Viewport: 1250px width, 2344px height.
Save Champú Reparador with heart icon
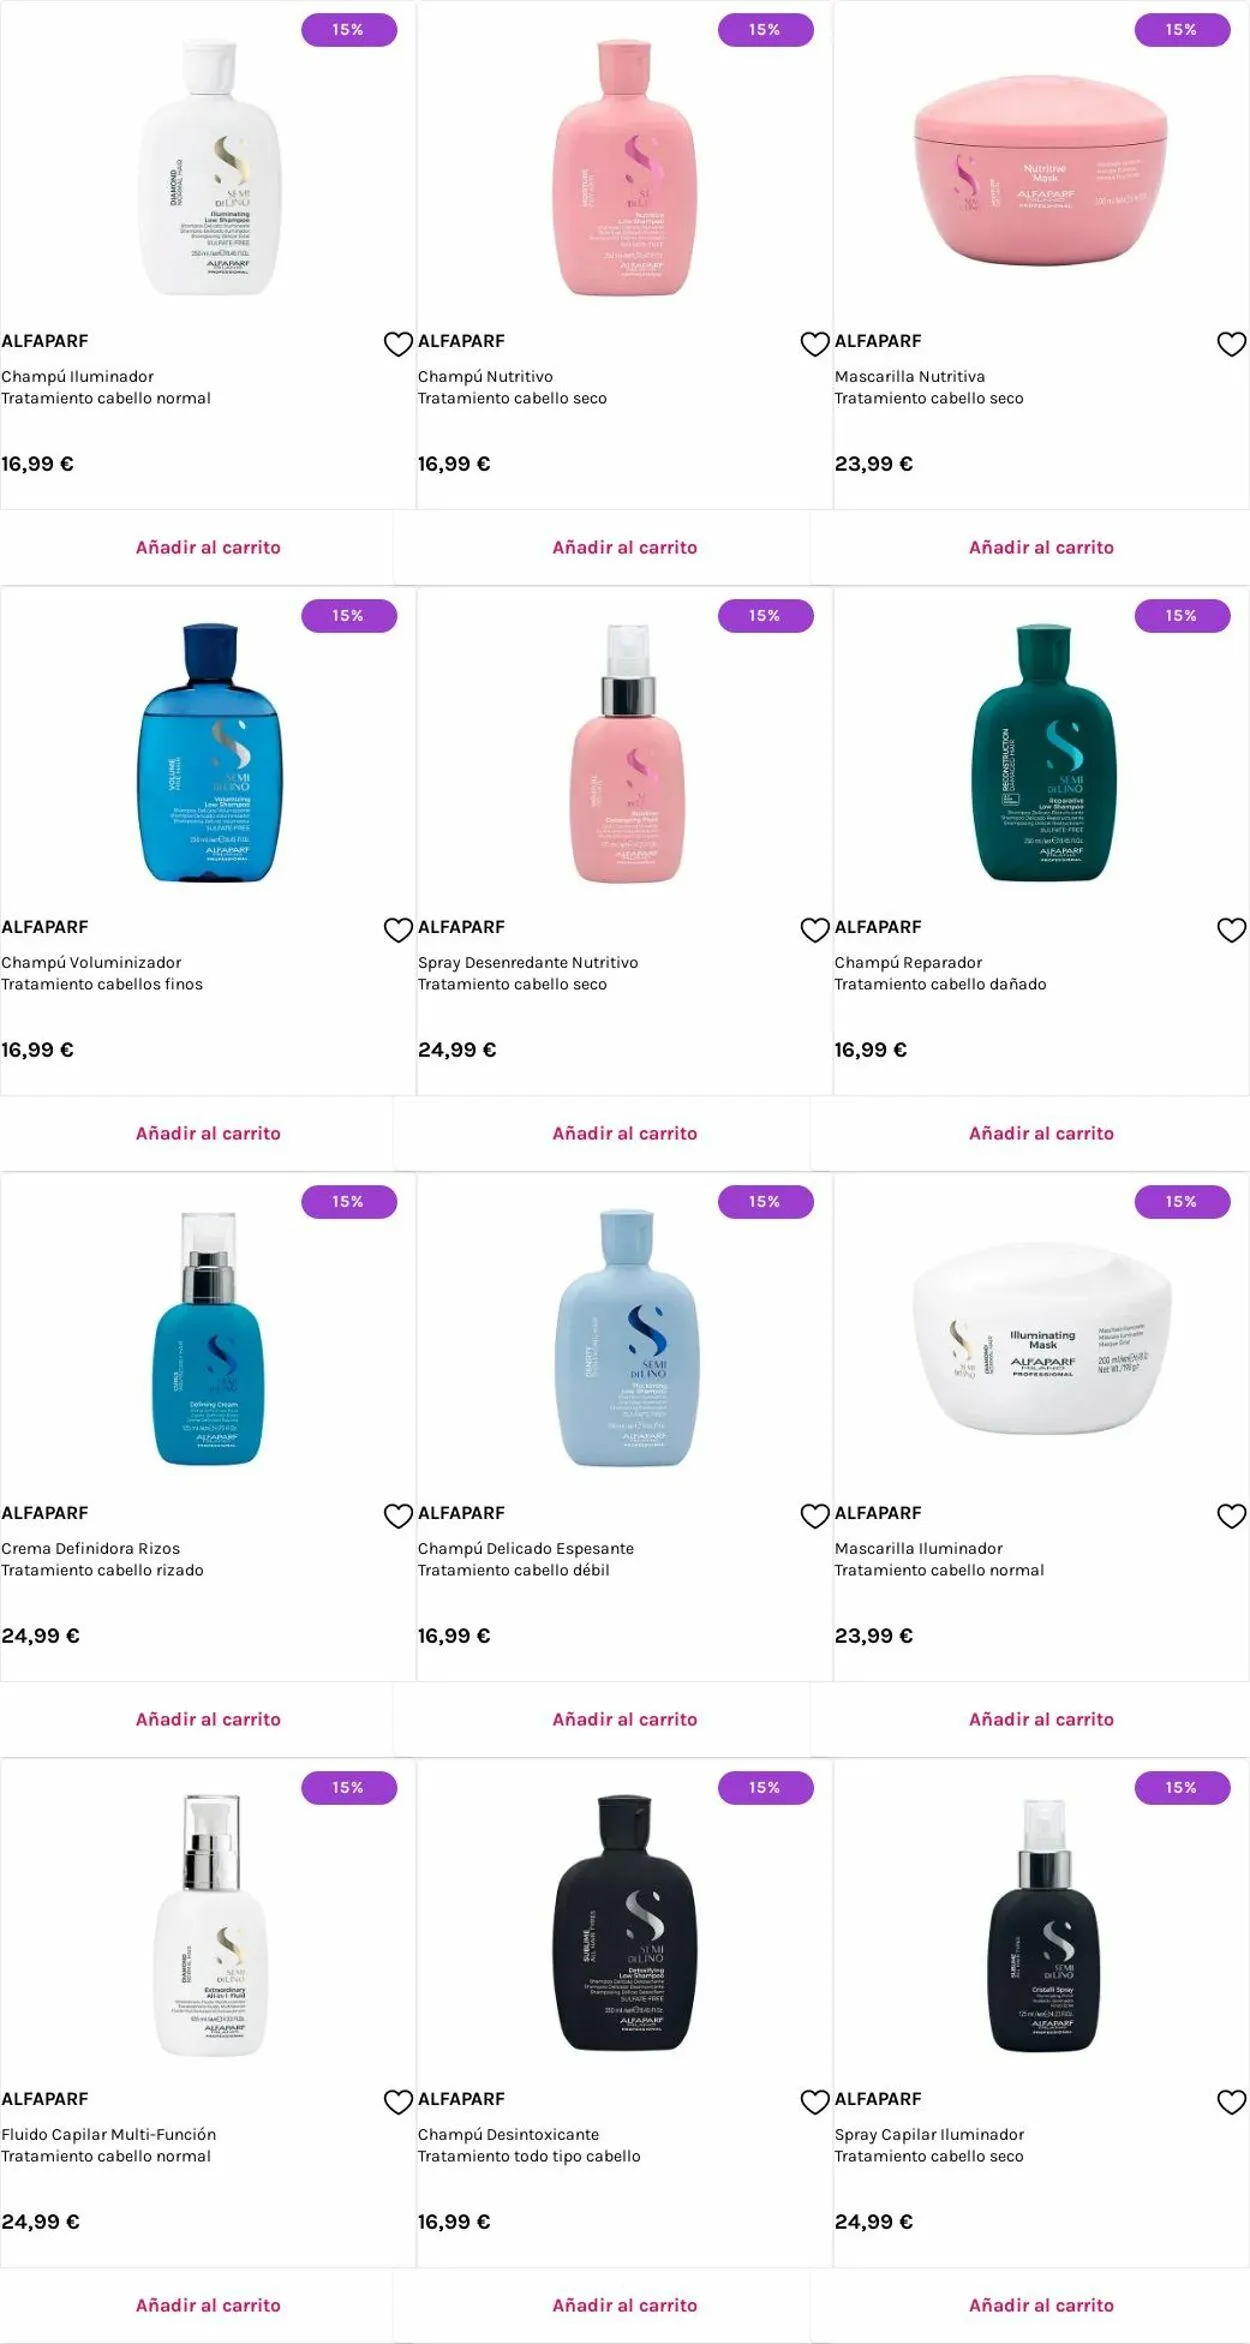coord(1231,930)
